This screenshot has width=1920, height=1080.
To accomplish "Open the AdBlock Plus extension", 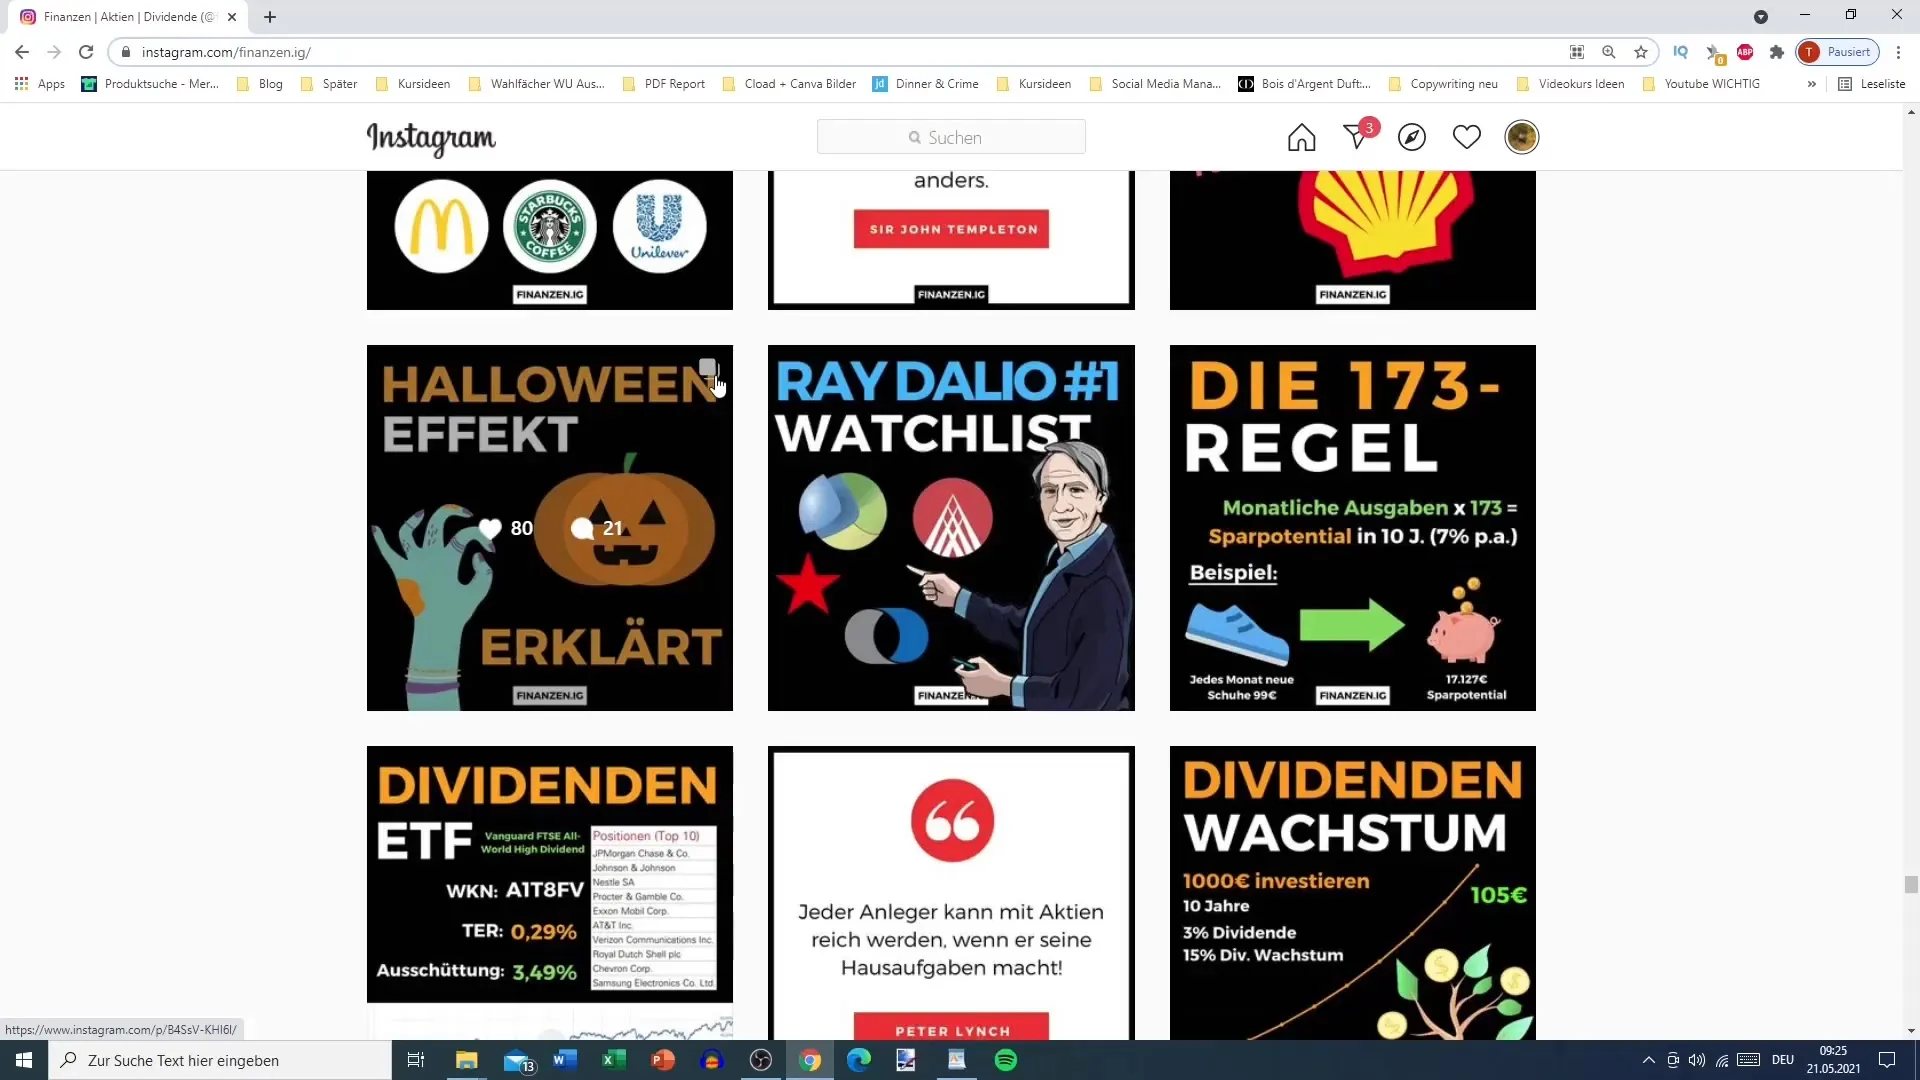I will point(1745,52).
